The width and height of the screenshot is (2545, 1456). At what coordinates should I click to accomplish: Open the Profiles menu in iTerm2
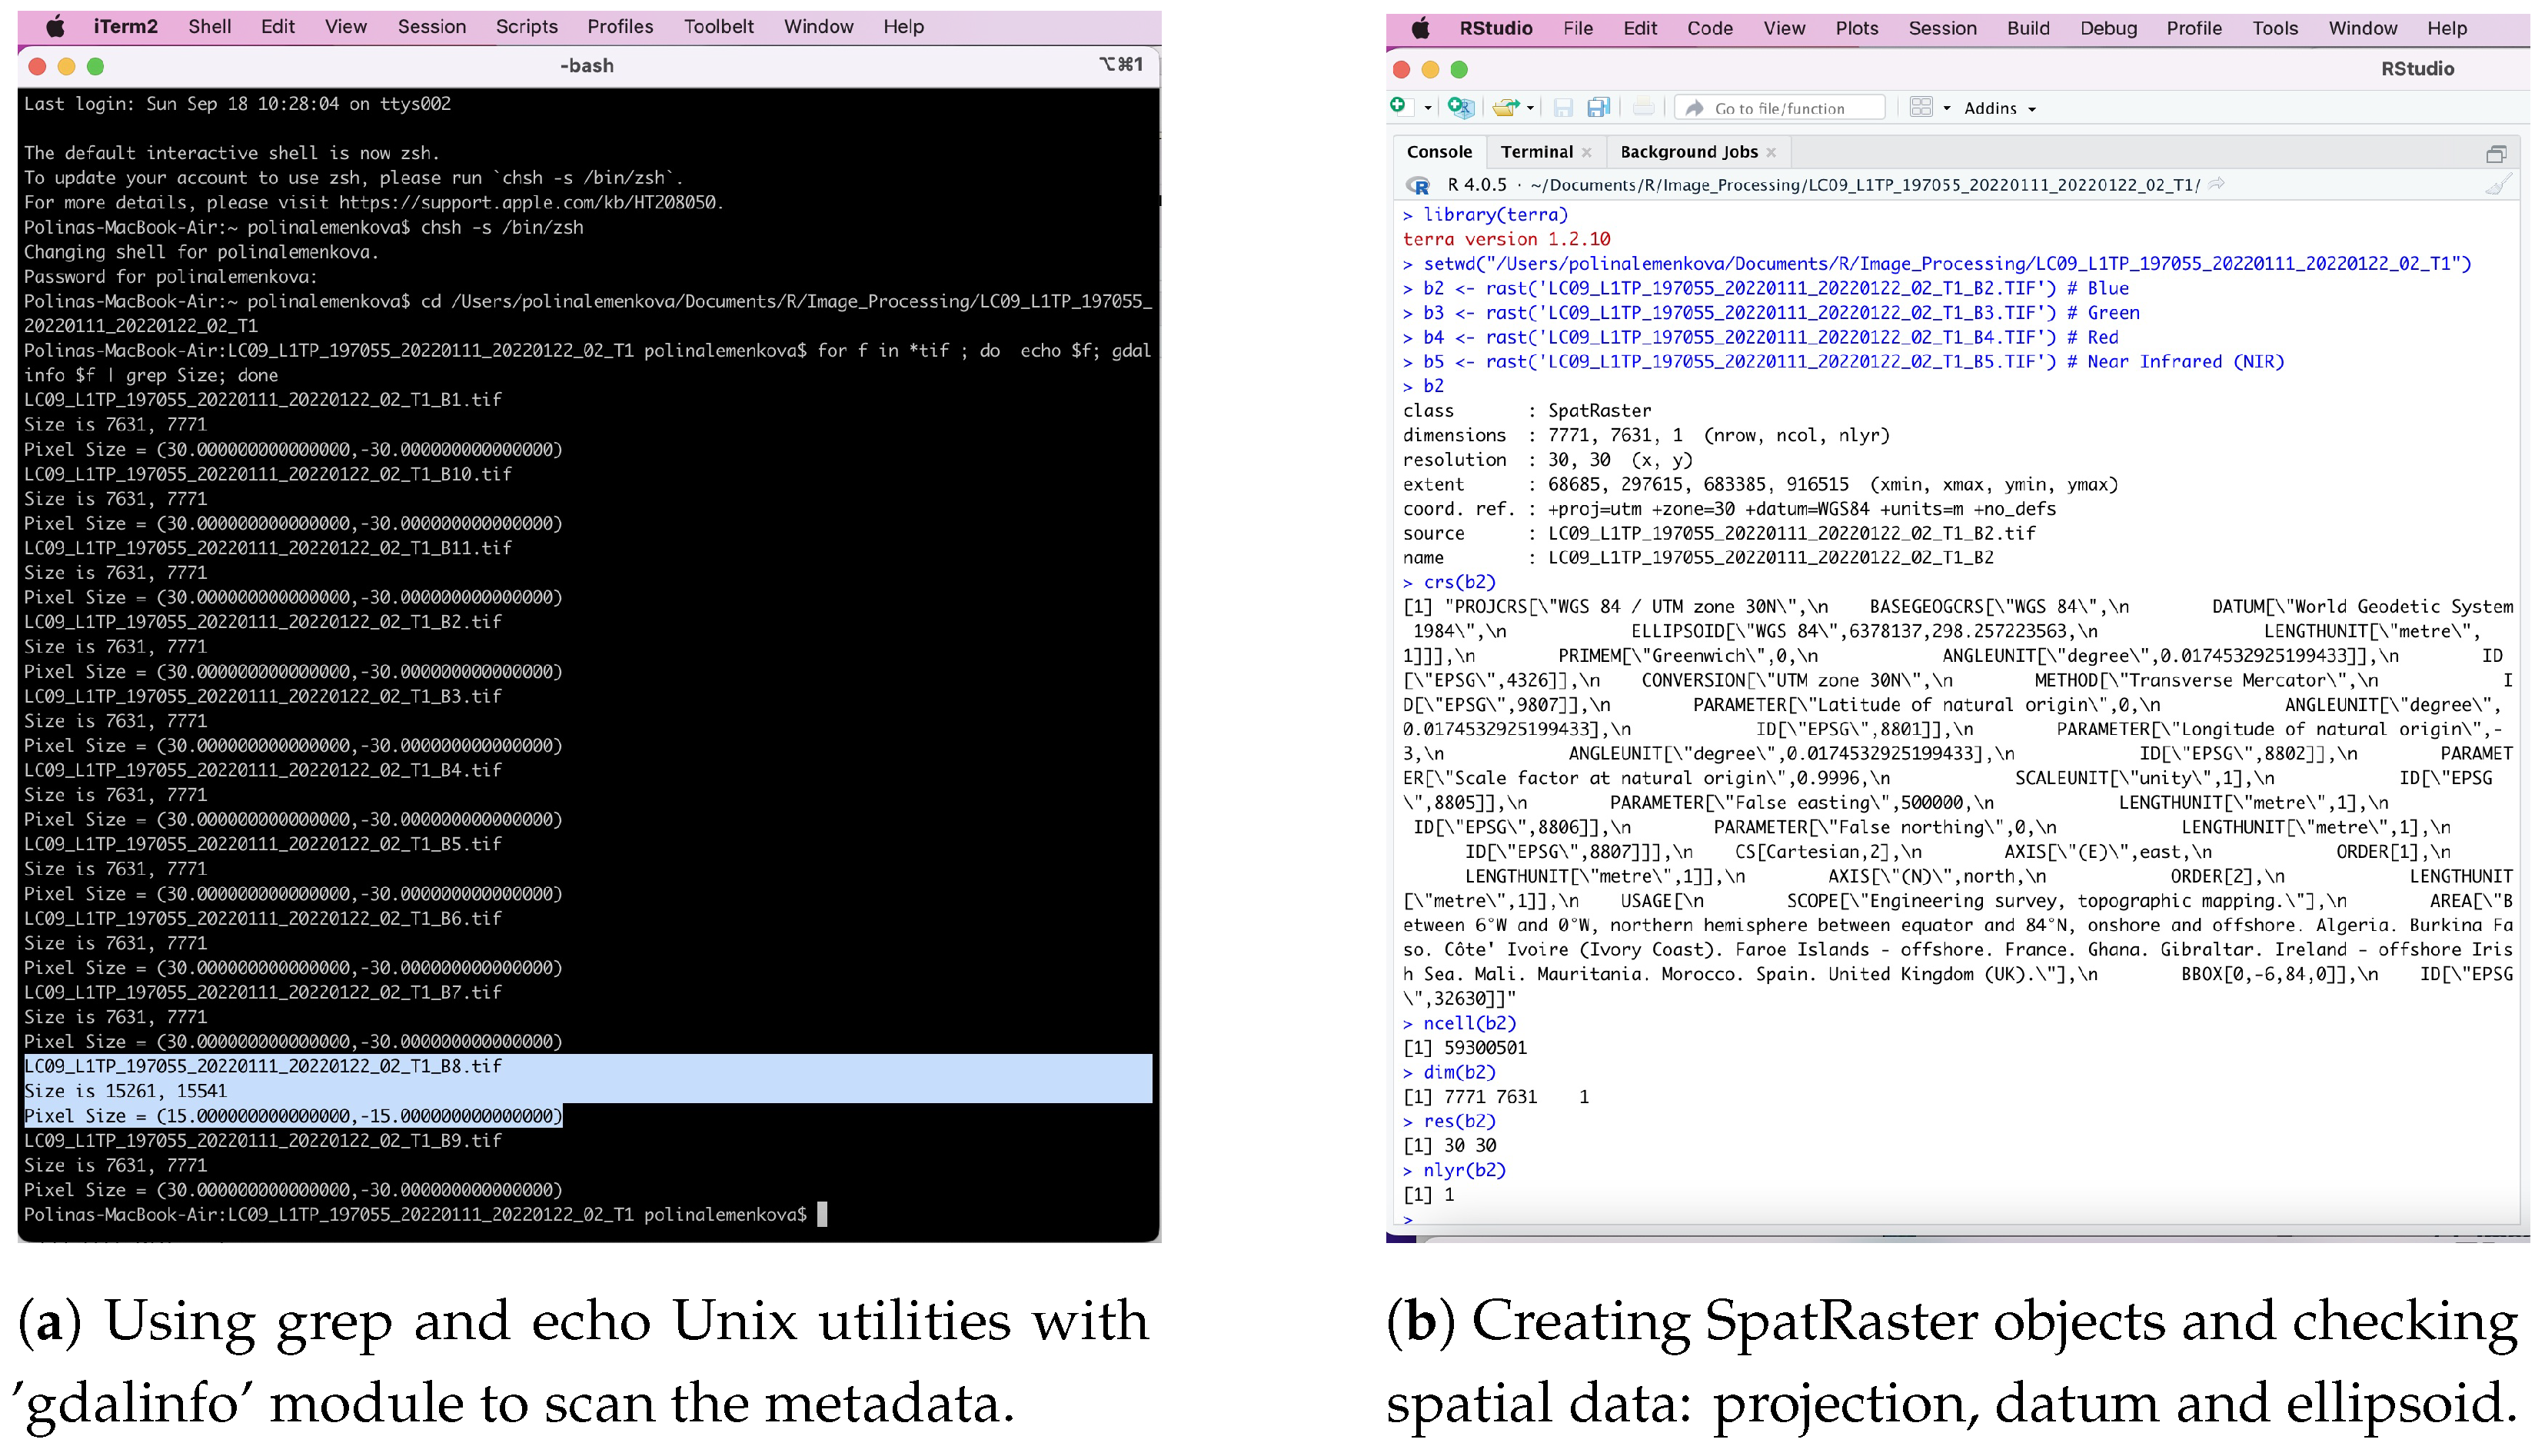[620, 27]
